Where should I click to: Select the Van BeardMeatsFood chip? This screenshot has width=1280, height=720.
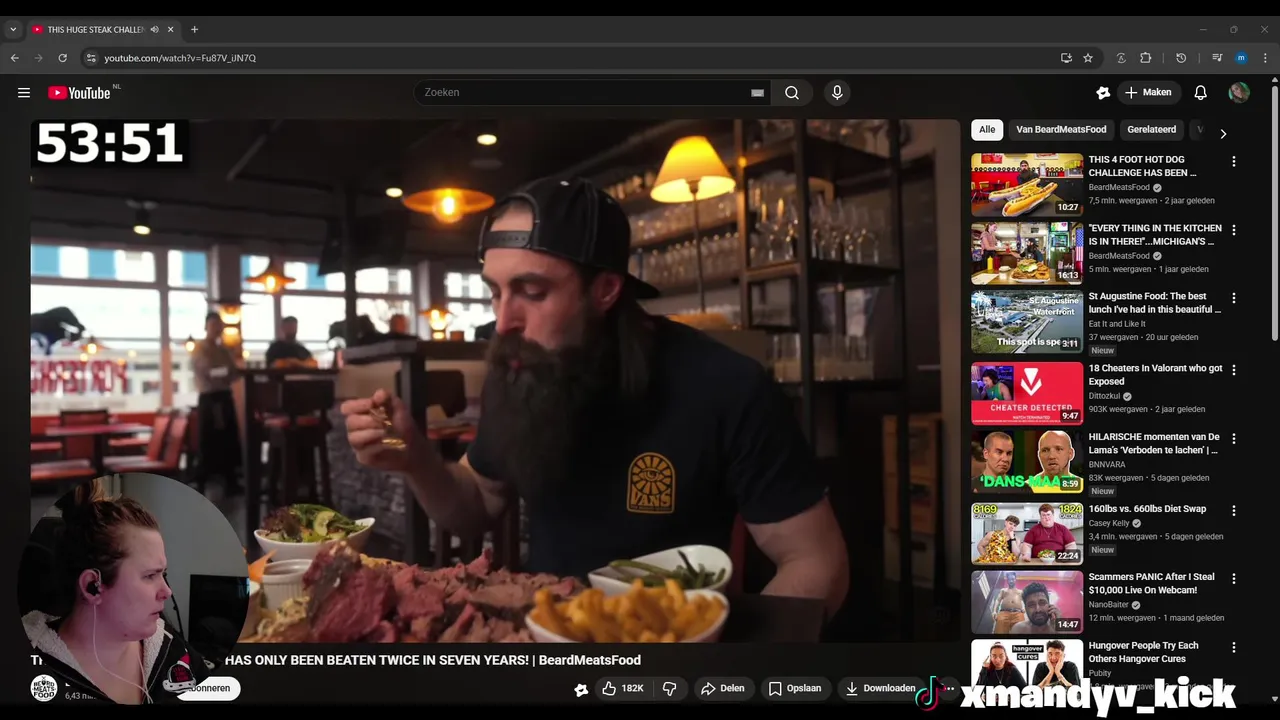pyautogui.click(x=1061, y=129)
